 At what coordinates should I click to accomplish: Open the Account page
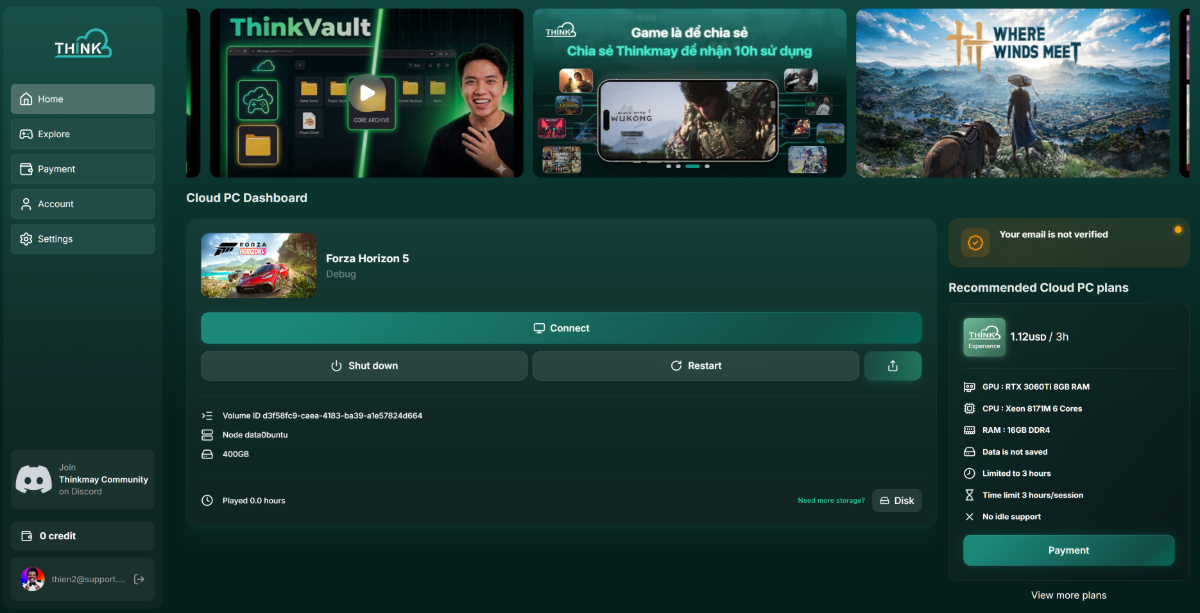pos(83,204)
